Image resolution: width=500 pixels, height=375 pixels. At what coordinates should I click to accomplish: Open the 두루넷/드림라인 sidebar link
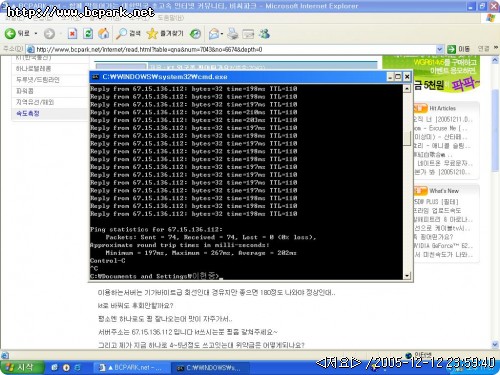(38, 80)
